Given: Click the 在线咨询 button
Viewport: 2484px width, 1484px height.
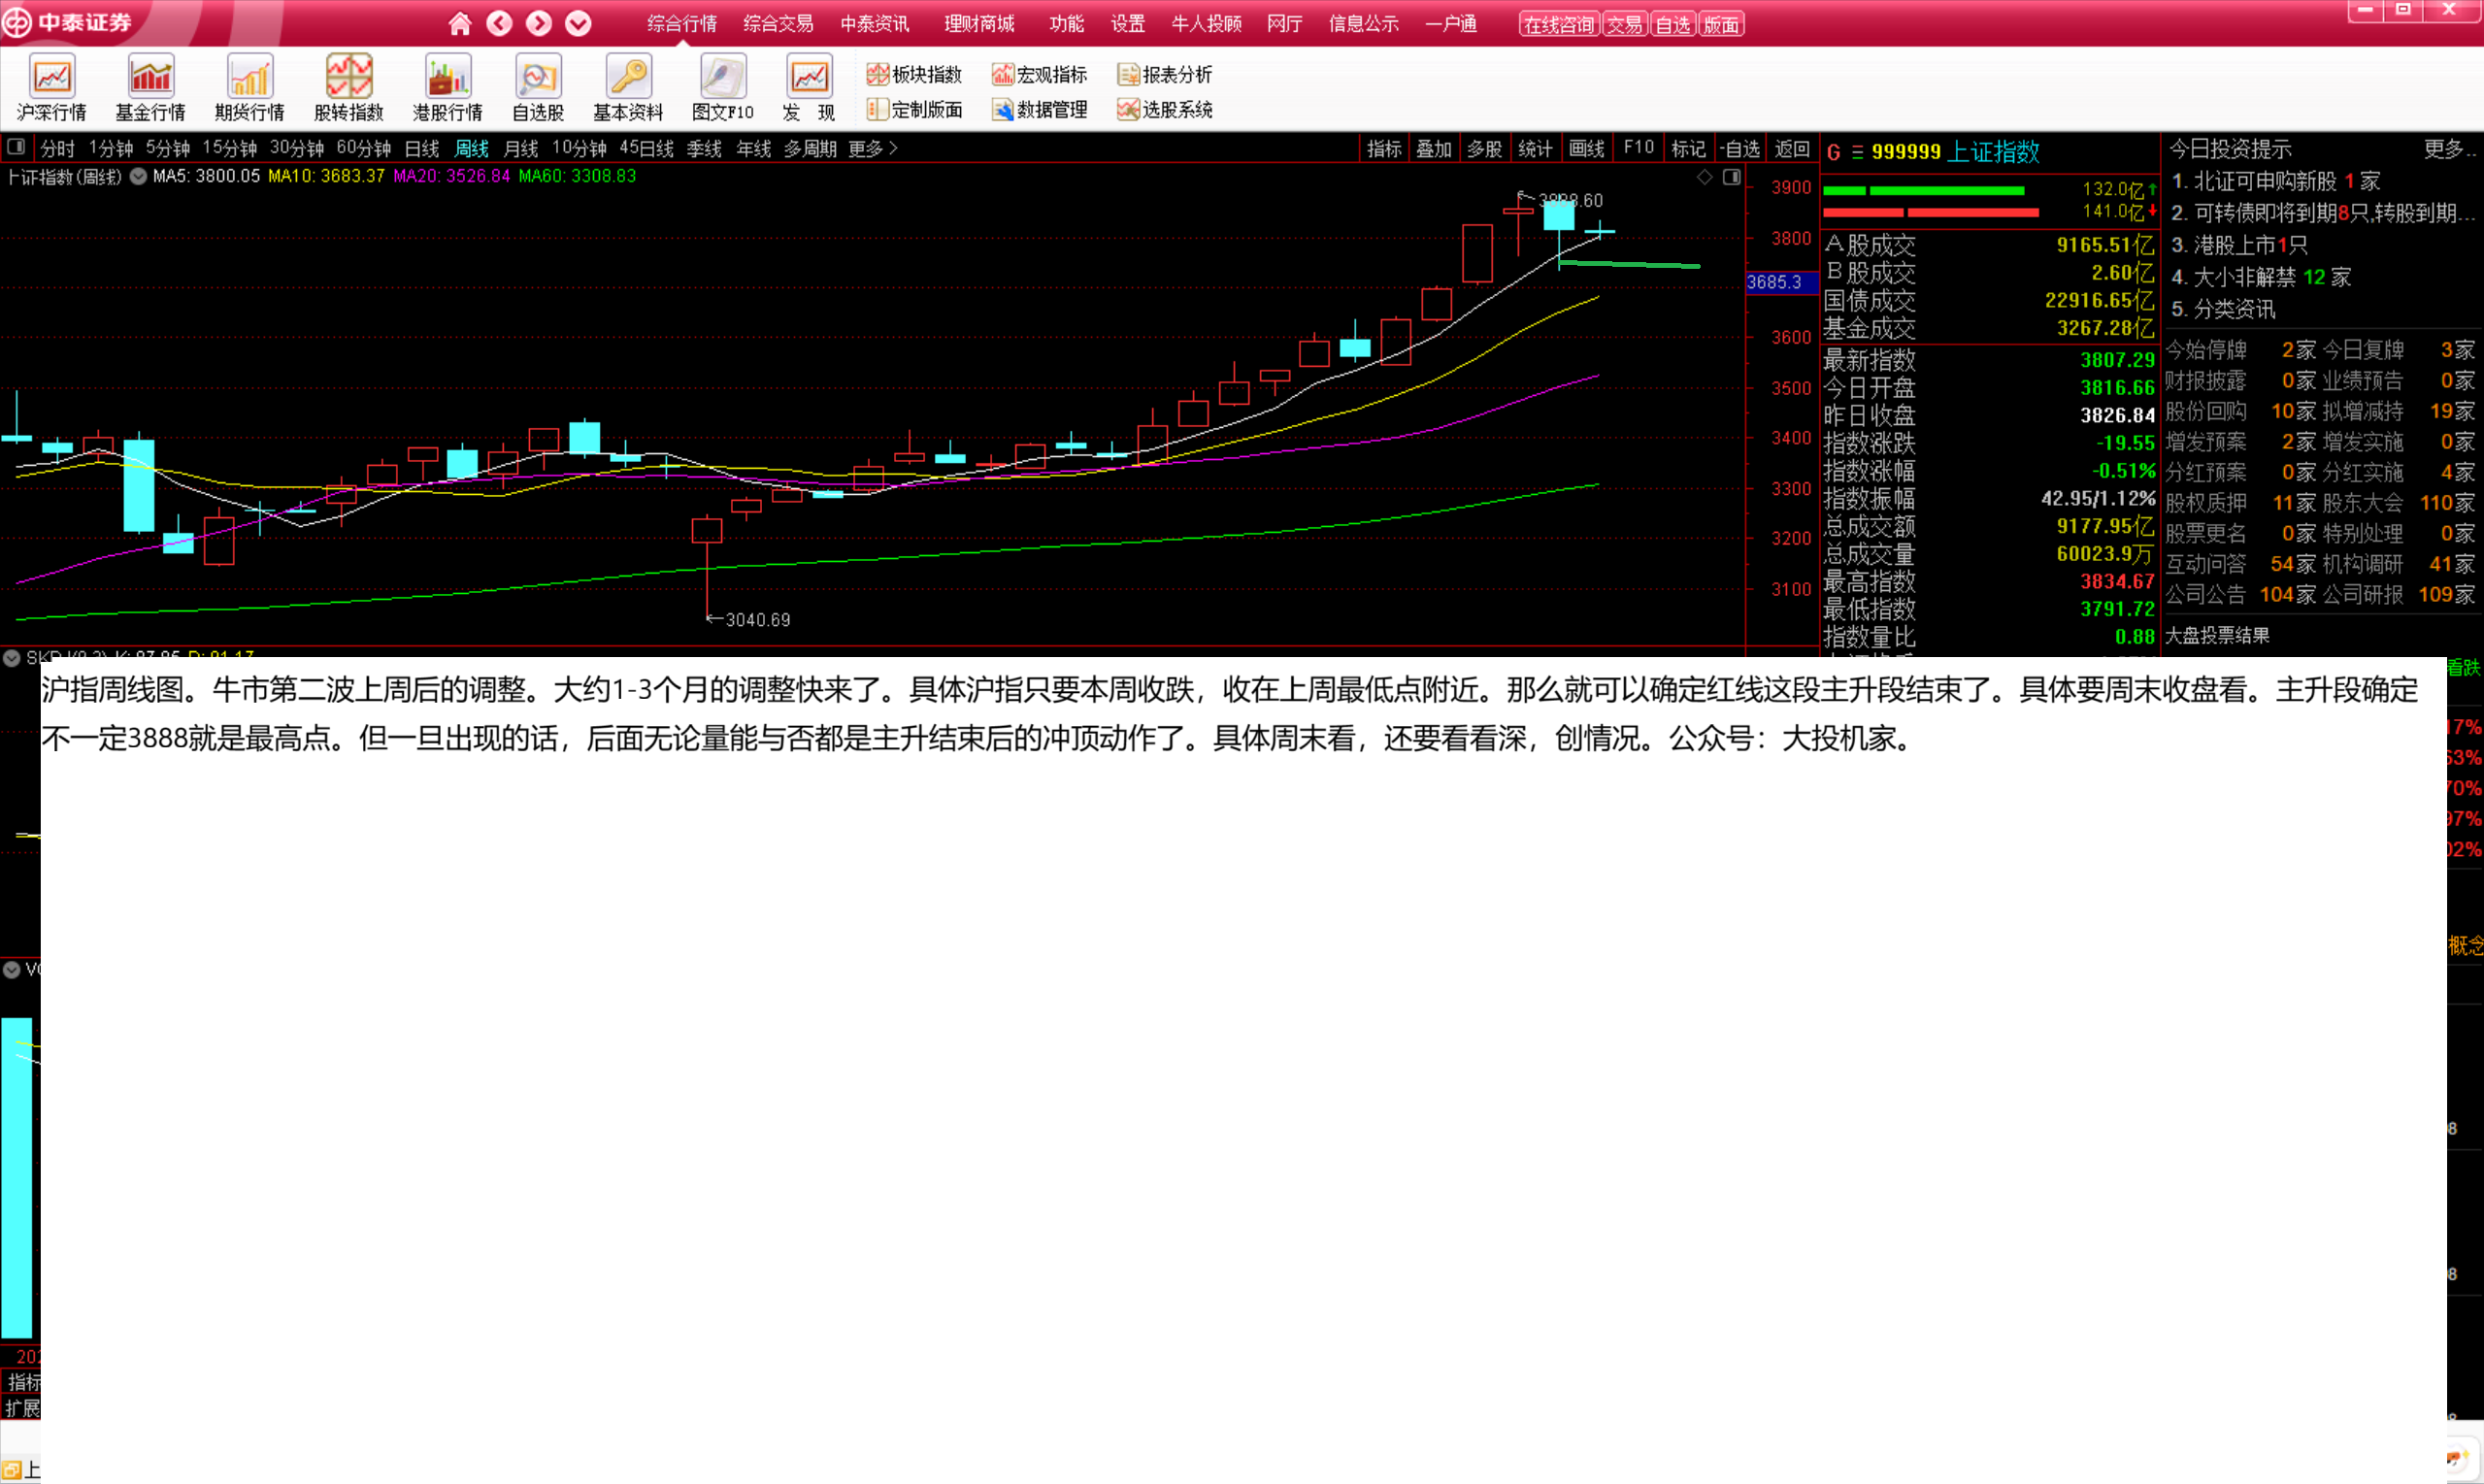Looking at the screenshot, I should (x=1559, y=24).
